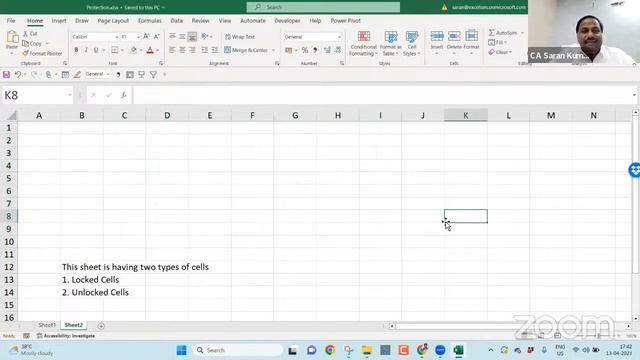Switch to the Data ribbon tab
Viewport: 640px width, 360px height.
[x=176, y=20]
